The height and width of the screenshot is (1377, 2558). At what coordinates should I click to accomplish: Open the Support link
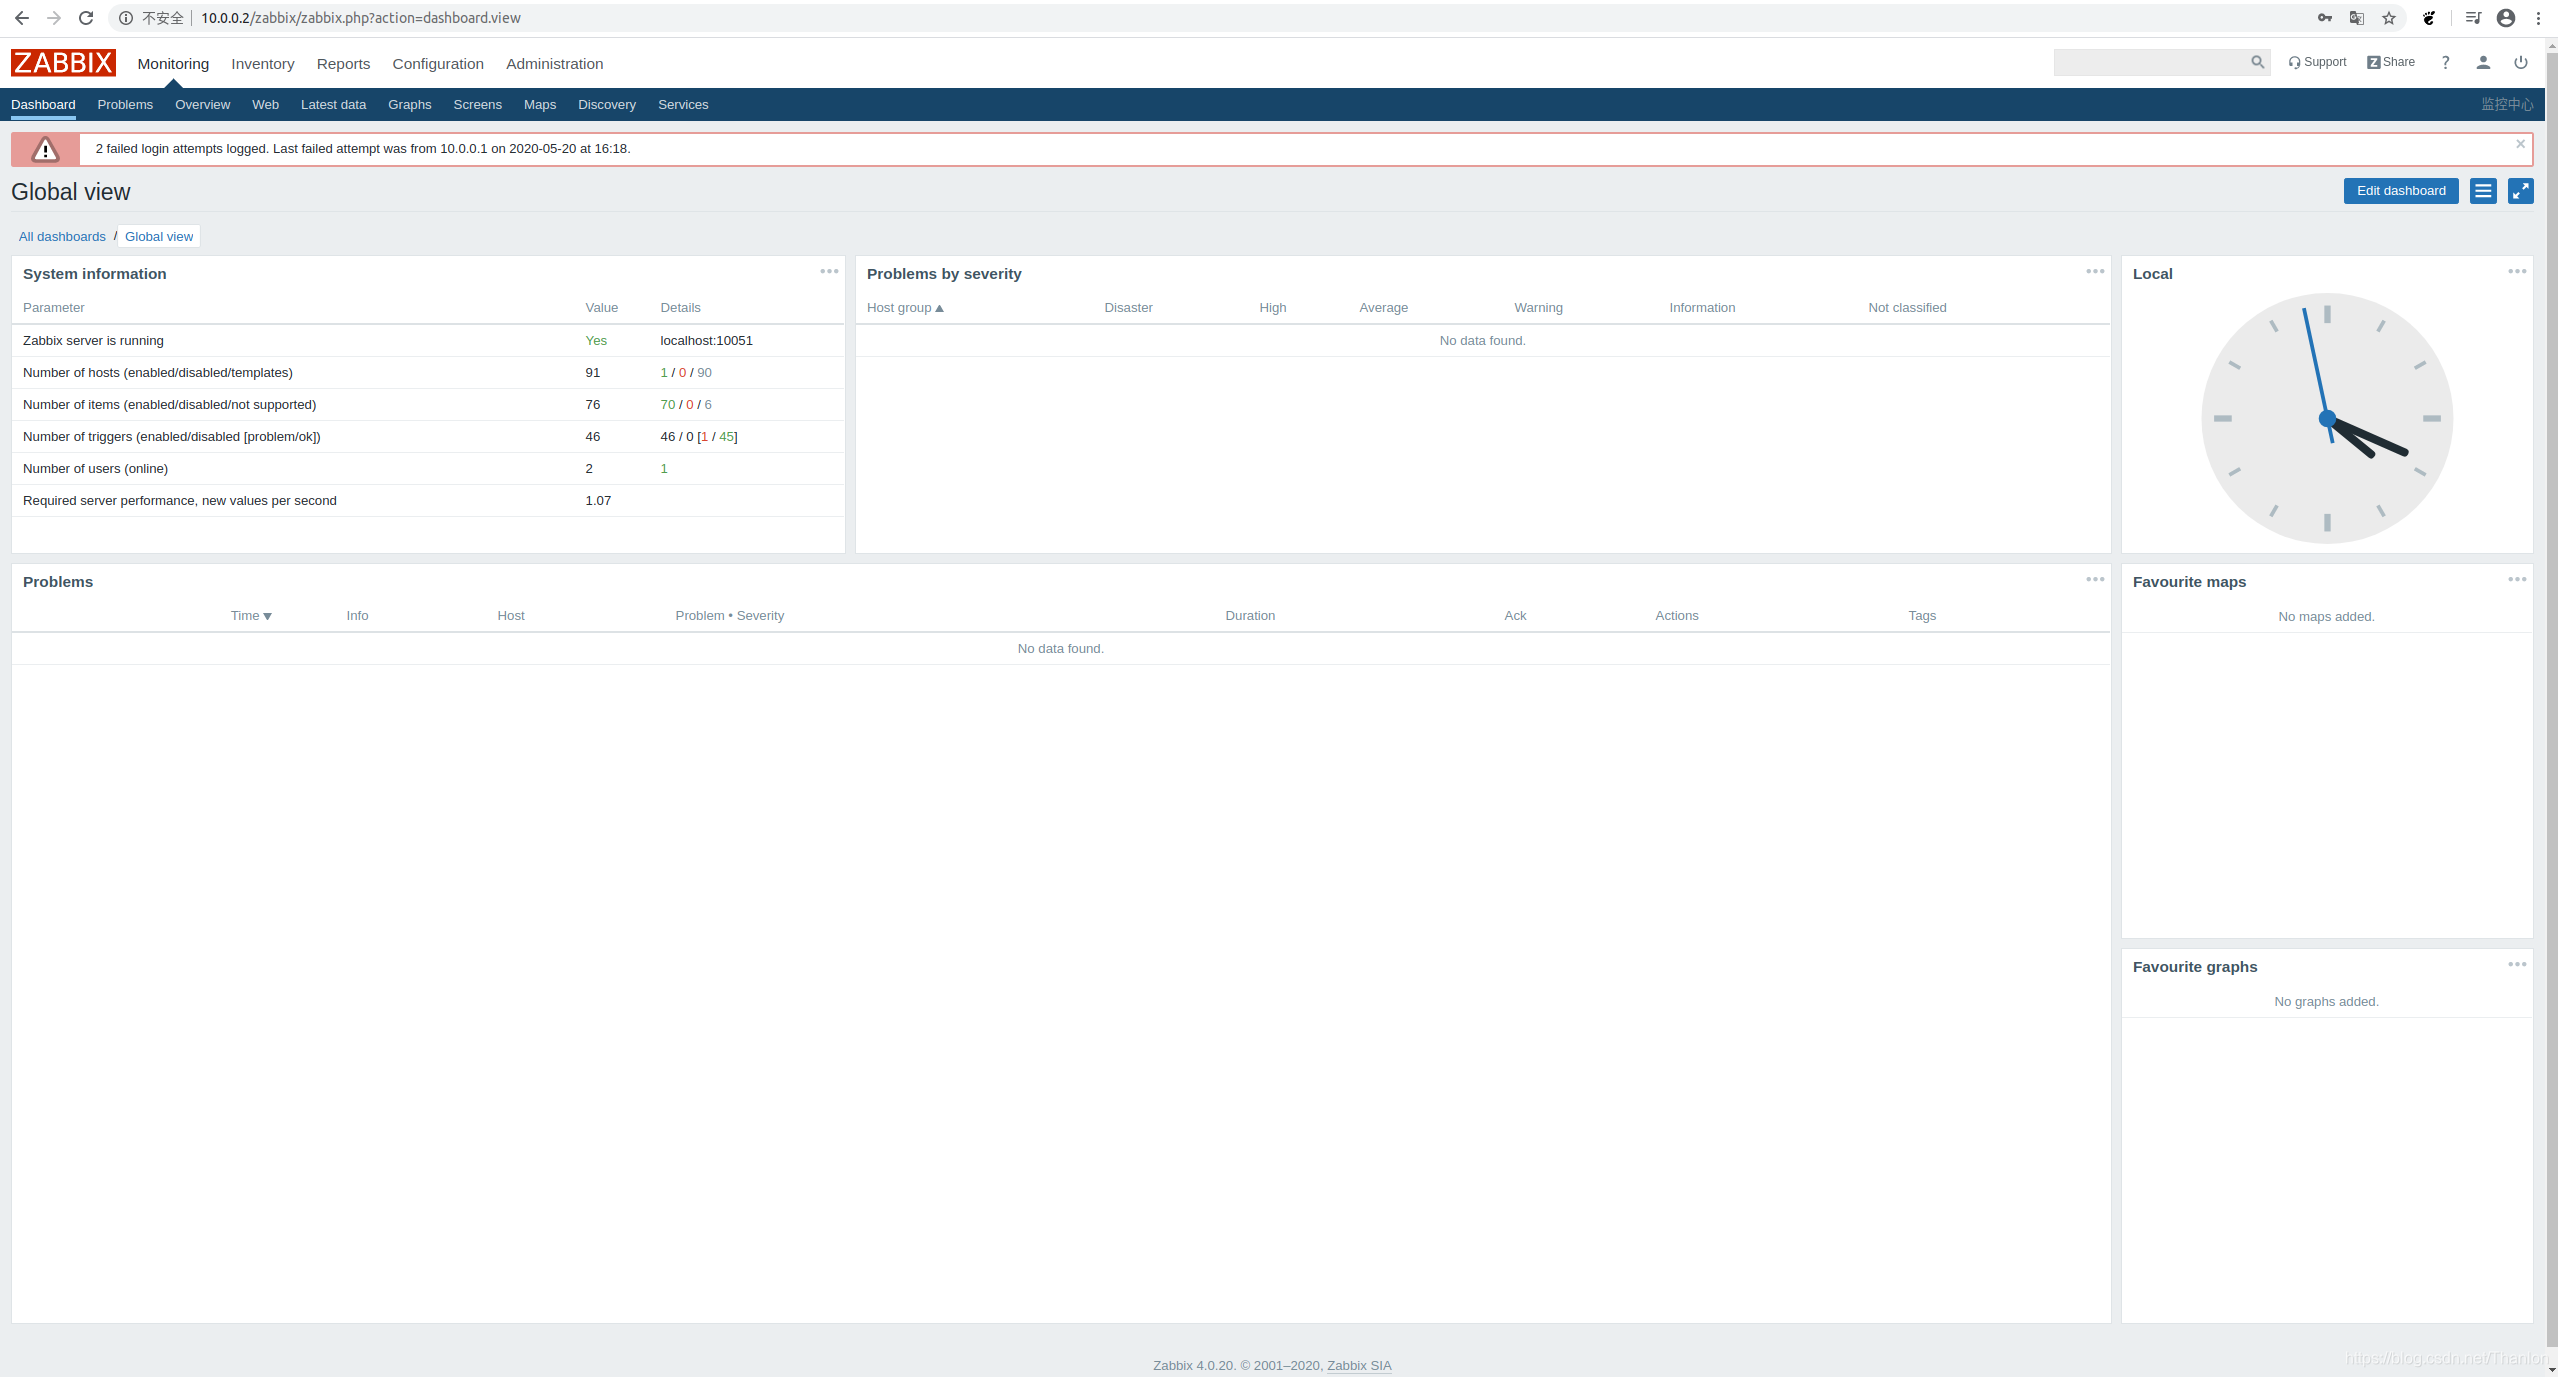tap(2317, 62)
